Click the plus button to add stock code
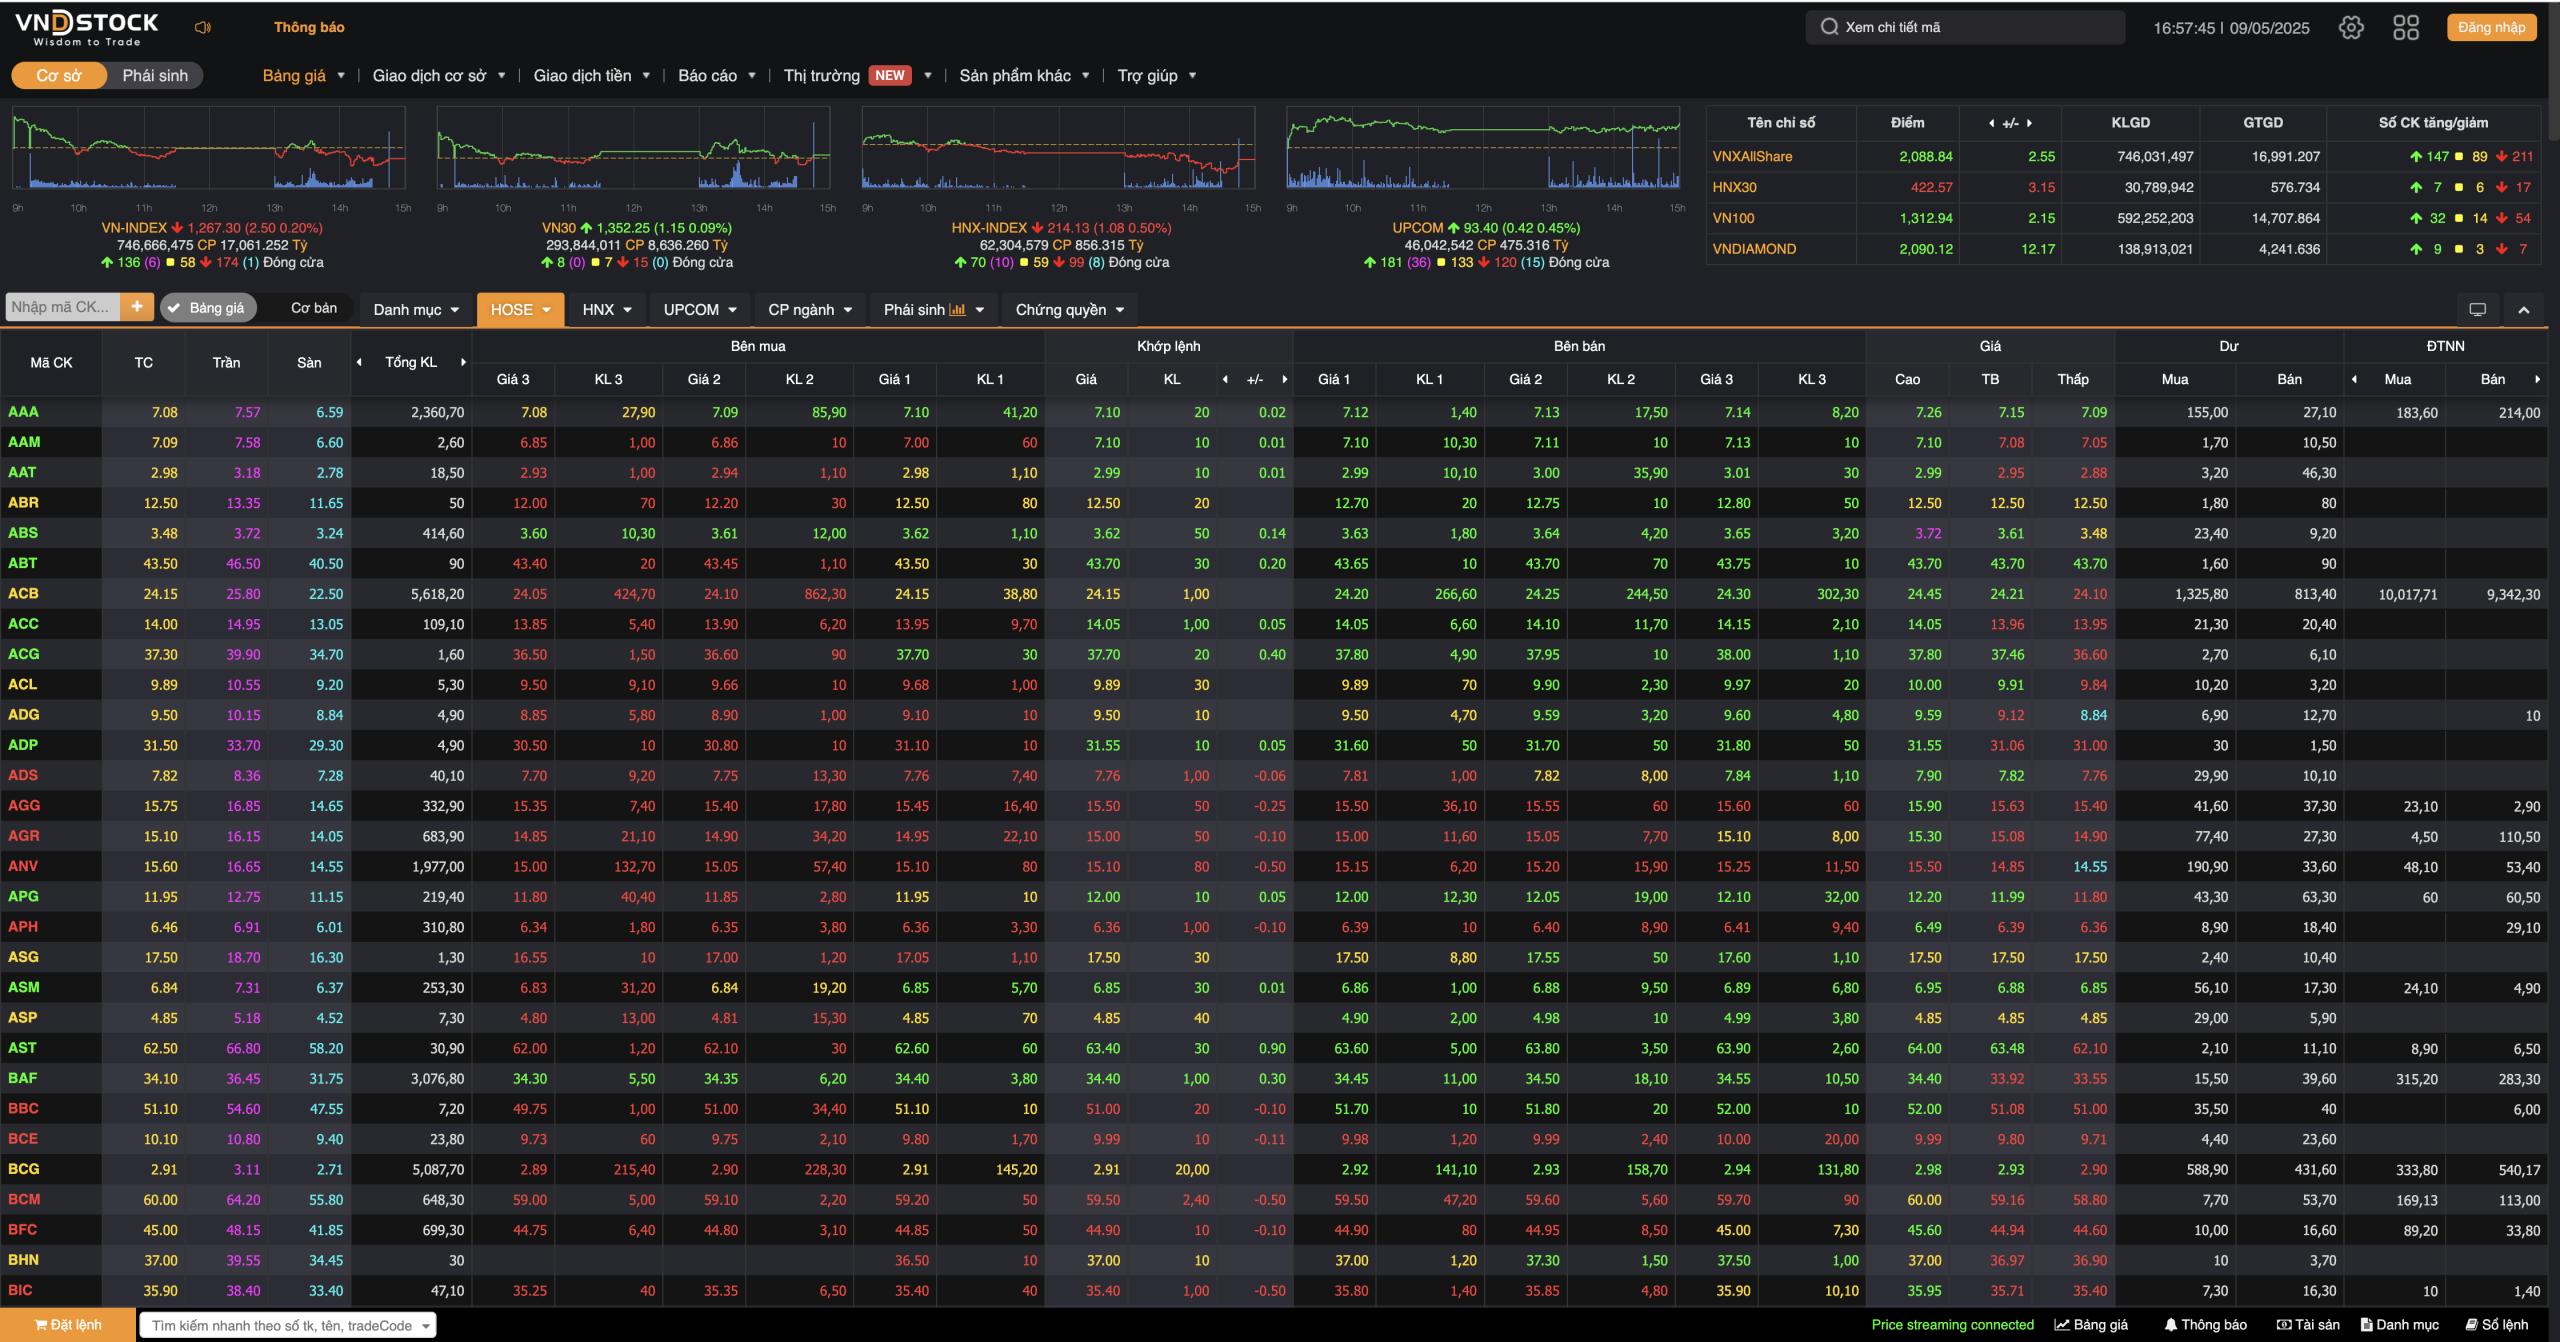This screenshot has height=1342, width=2560. click(x=137, y=307)
